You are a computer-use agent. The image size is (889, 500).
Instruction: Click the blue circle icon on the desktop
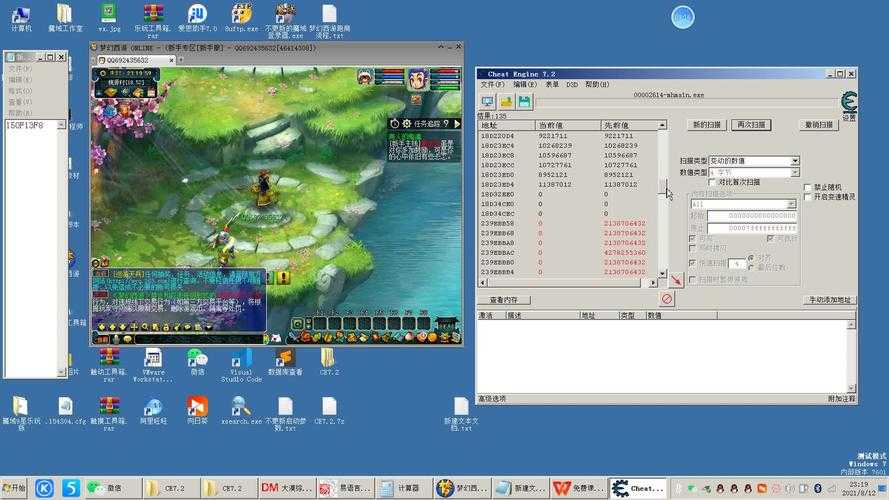click(x=683, y=17)
